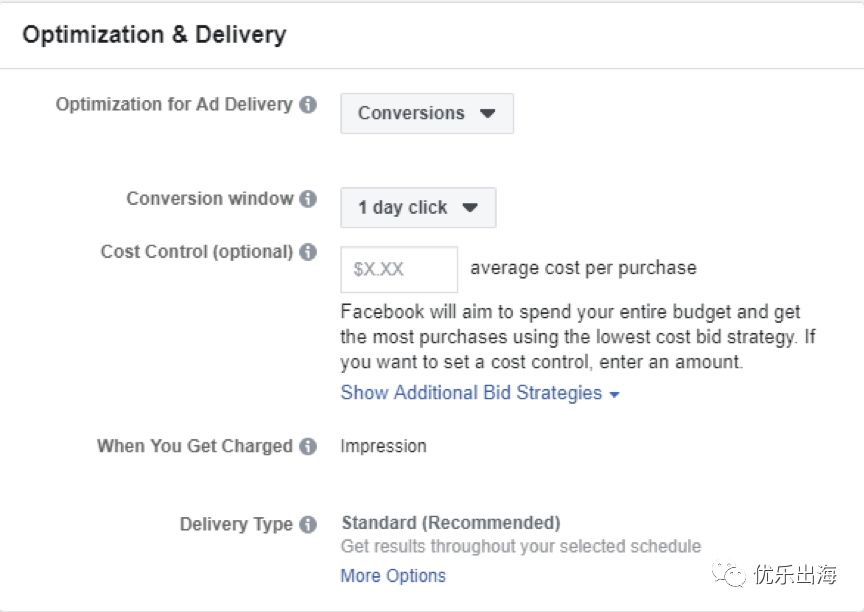864x612 pixels.
Task: Click the When You Get Charged label
Action: pyautogui.click(x=195, y=447)
